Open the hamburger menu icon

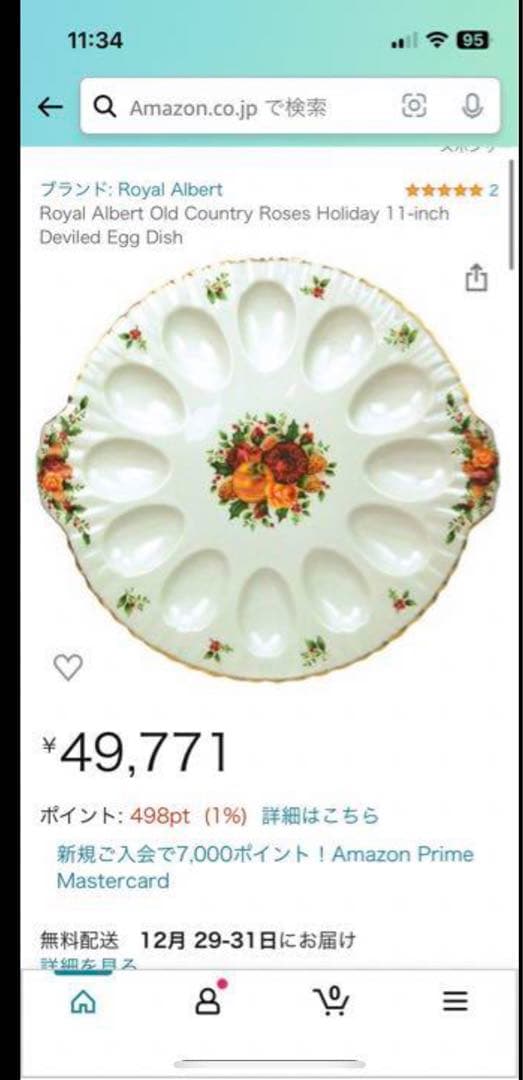point(455,1001)
